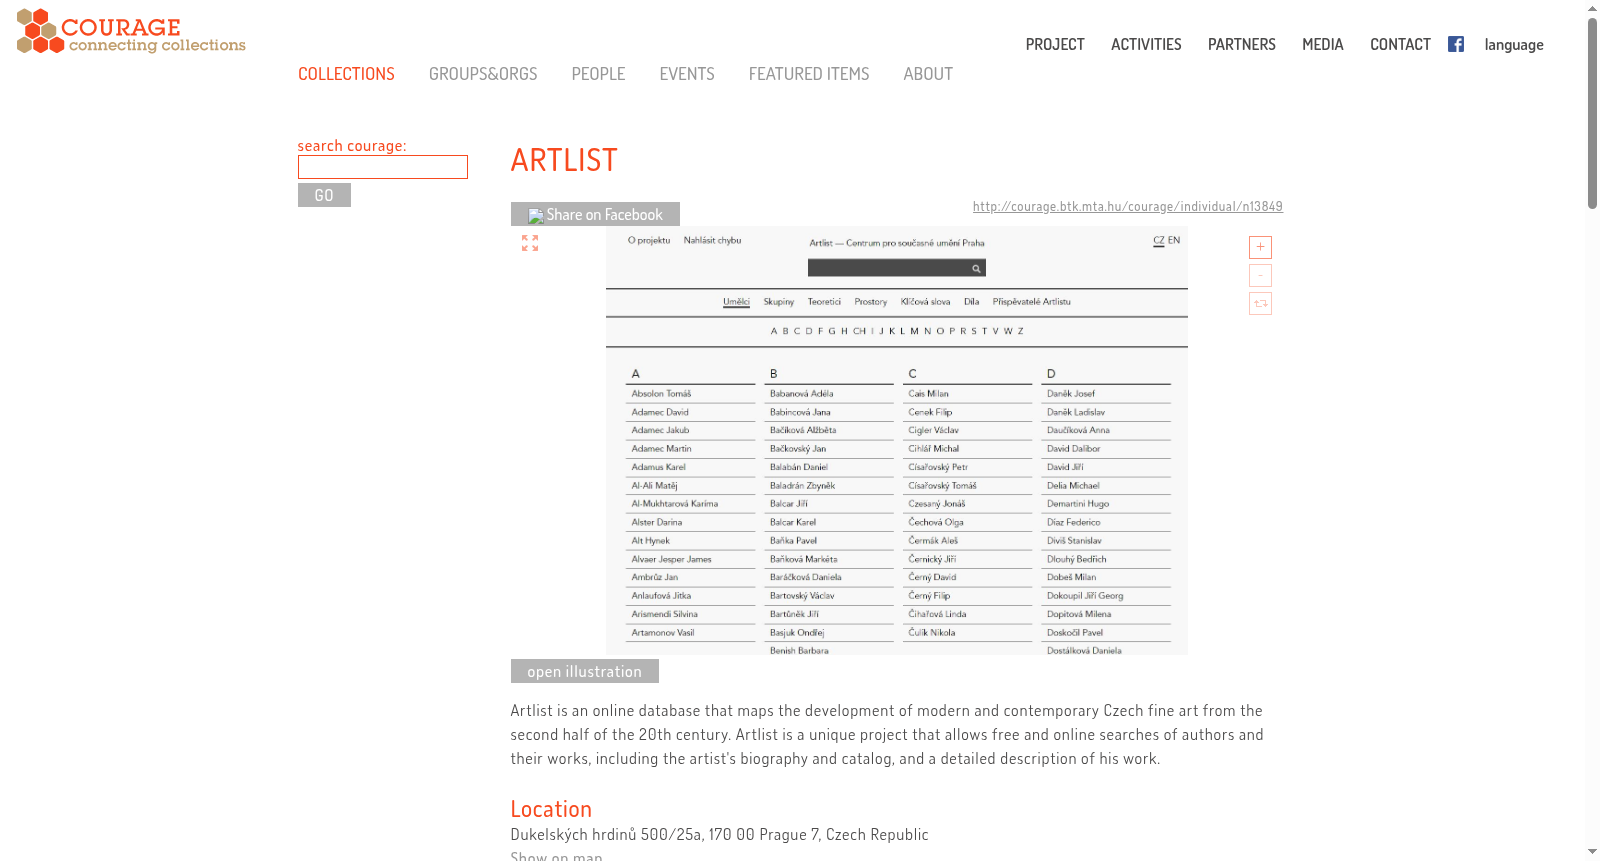This screenshot has height=861, width=1600.
Task: Click the Artlist screenshot illustration
Action: pyautogui.click(x=897, y=441)
